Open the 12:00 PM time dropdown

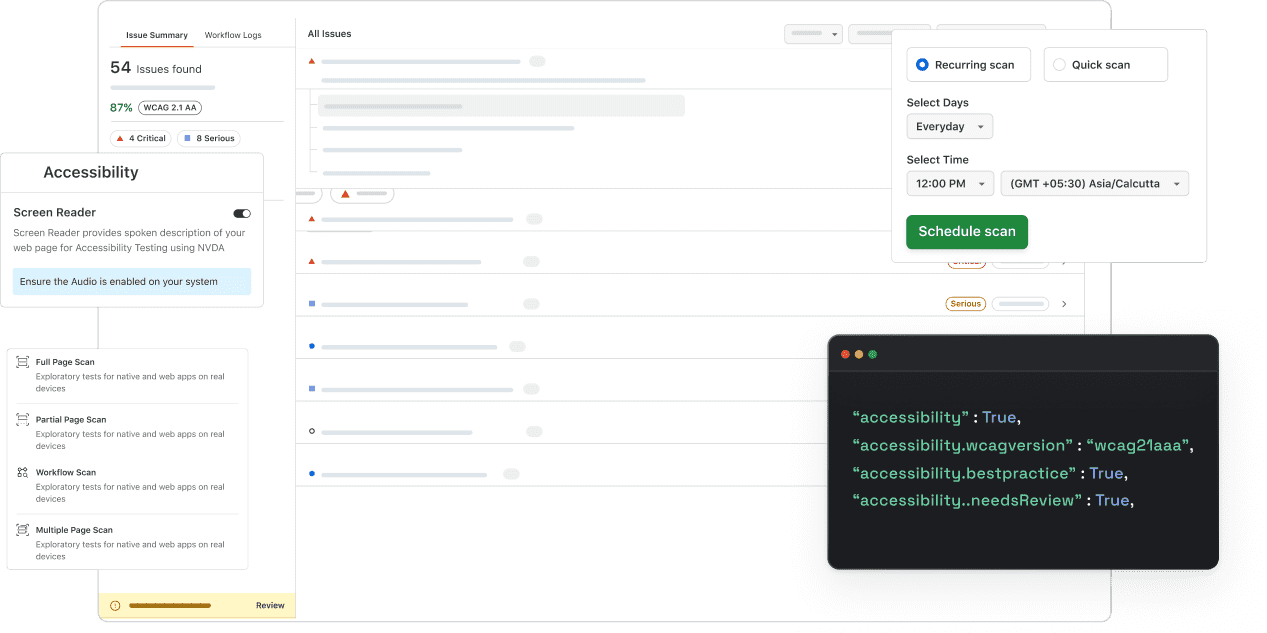[x=950, y=184]
